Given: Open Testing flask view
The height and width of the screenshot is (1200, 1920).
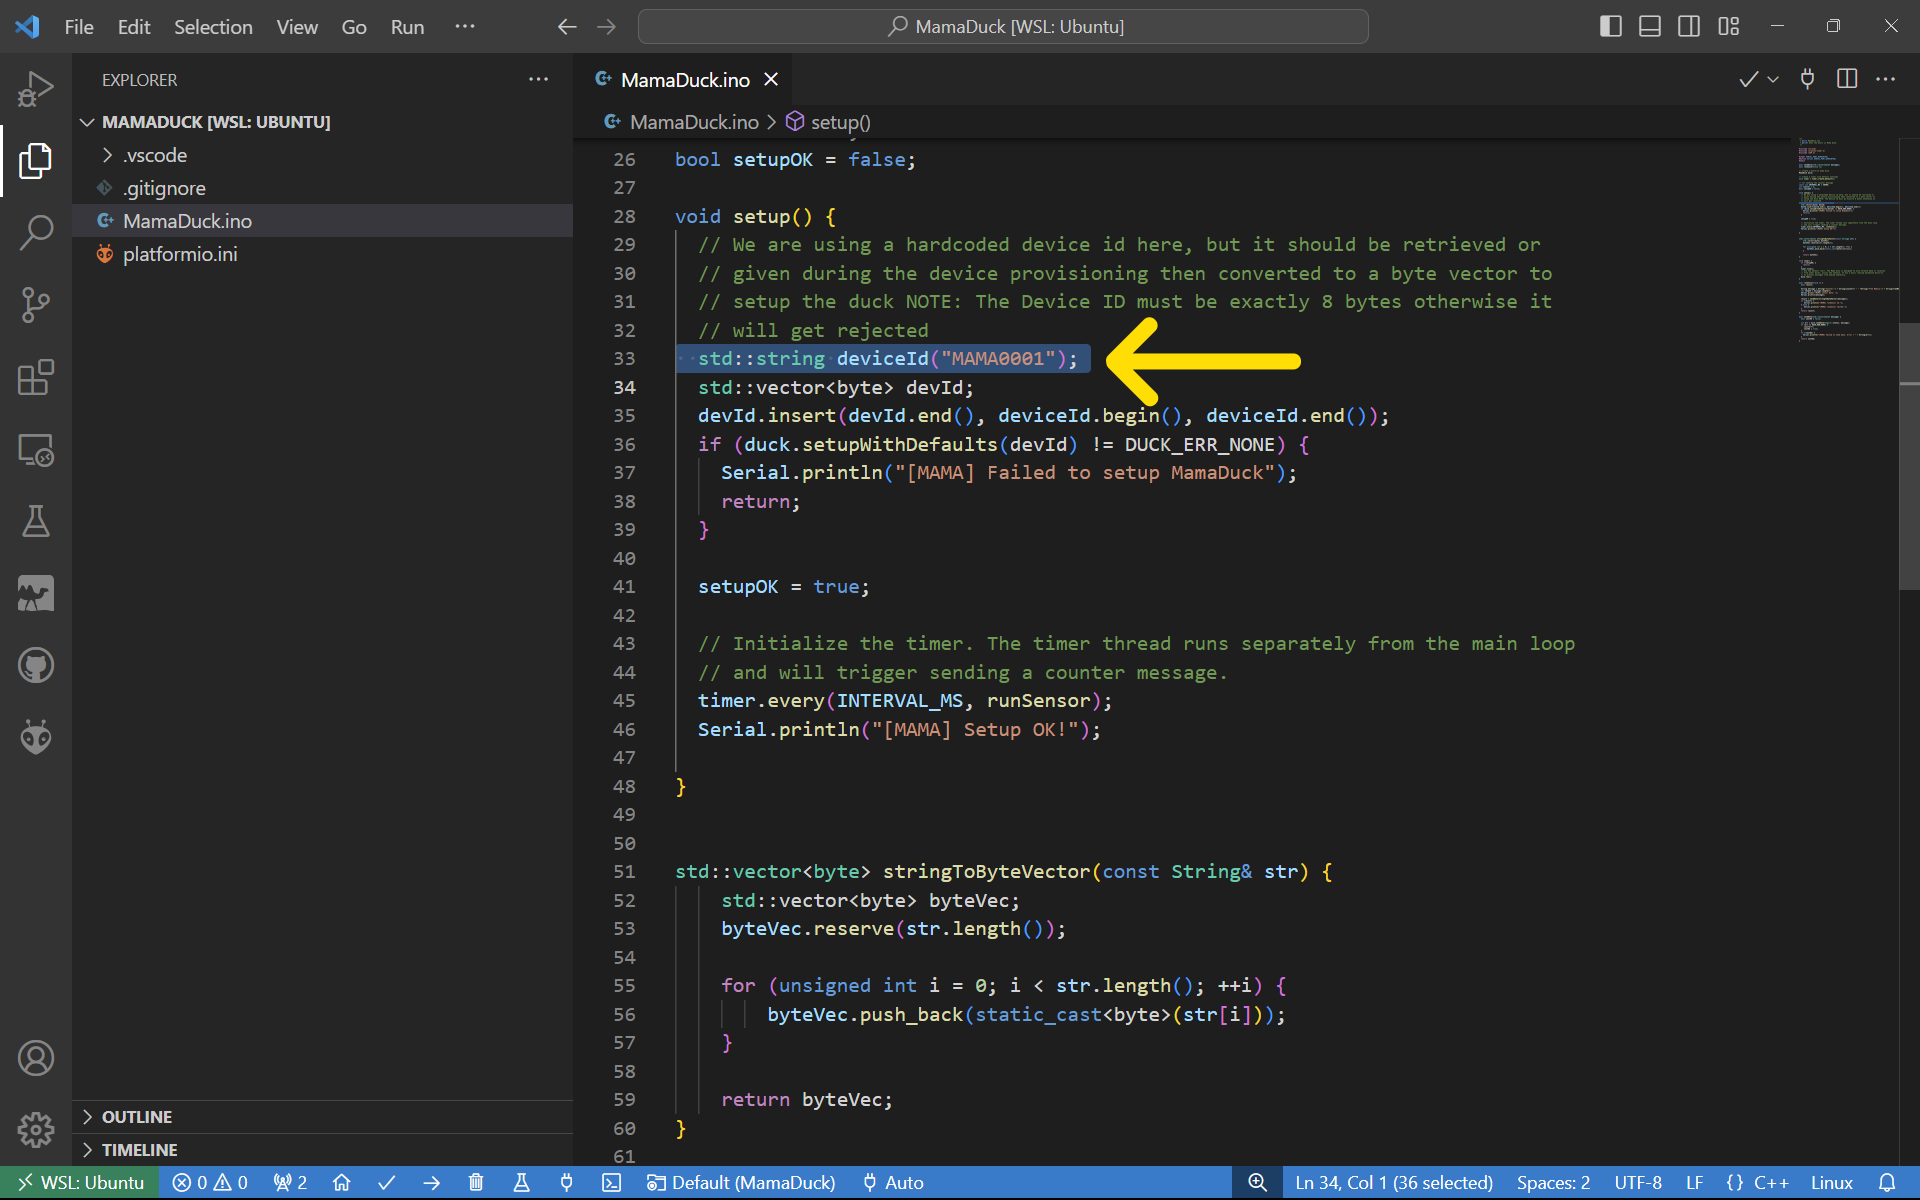Looking at the screenshot, I should coord(36,521).
